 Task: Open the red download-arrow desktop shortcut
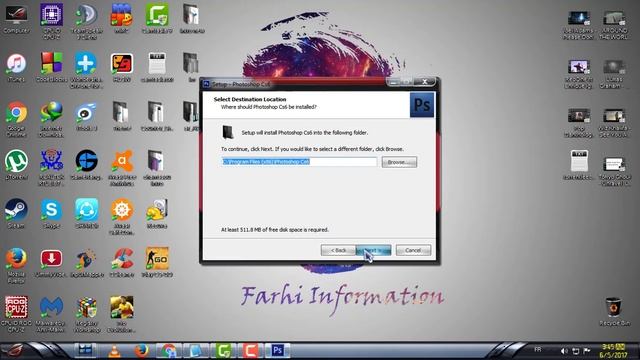51,262
